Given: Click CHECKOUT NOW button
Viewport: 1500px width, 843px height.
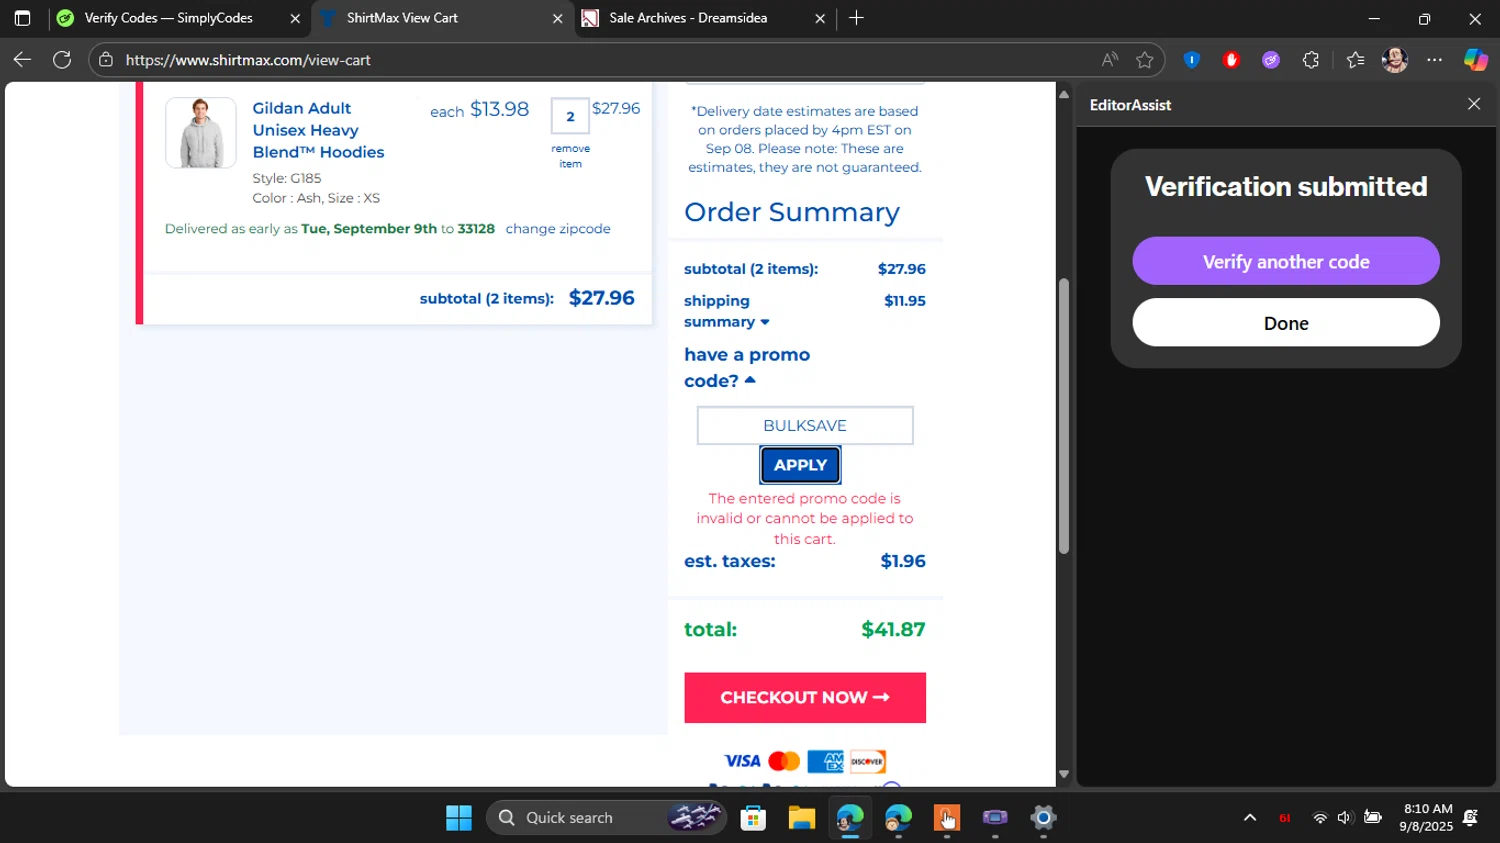Looking at the screenshot, I should coord(805,698).
